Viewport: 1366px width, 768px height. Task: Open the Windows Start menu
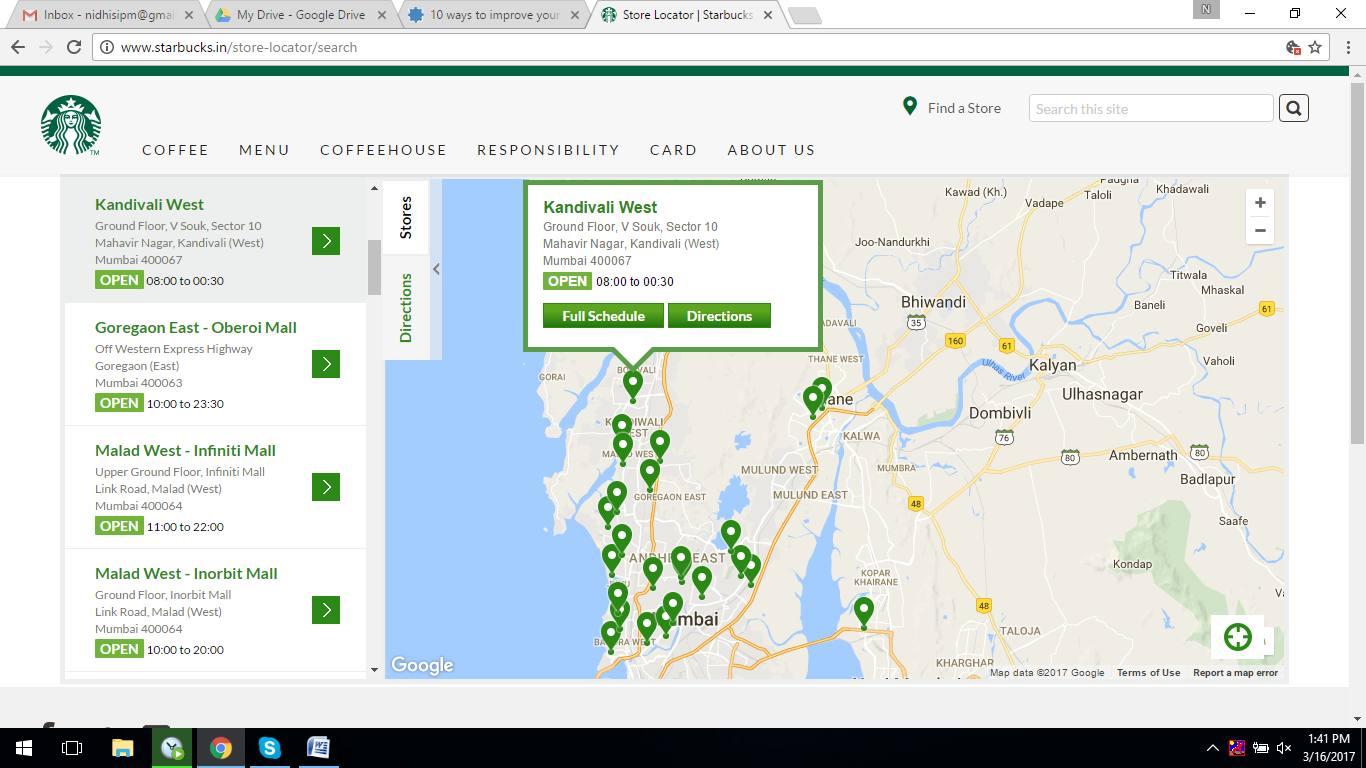coord(24,747)
